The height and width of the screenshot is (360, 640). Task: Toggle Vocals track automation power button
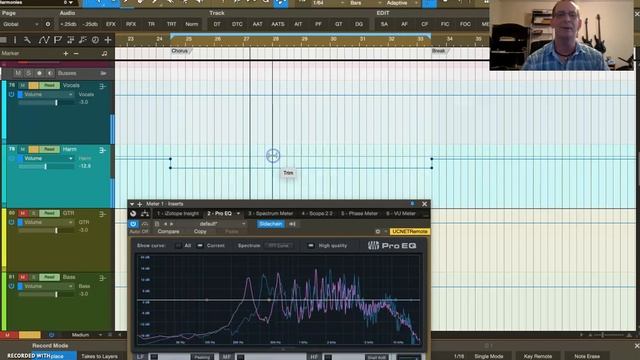[11, 94]
